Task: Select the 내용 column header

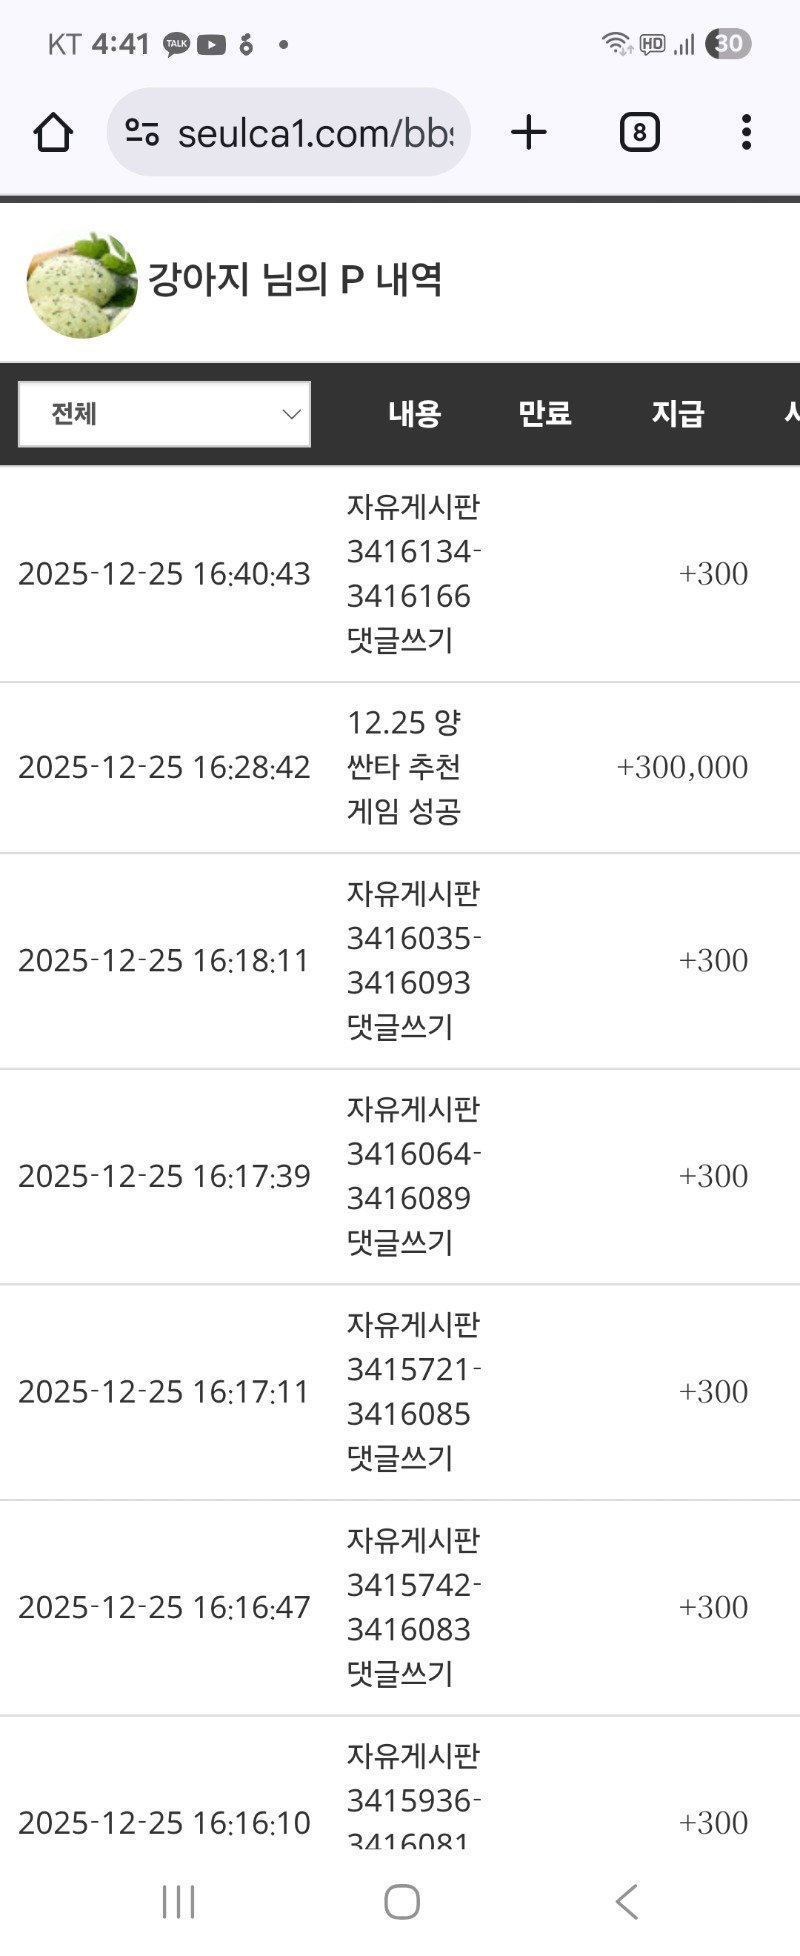Action: (414, 414)
